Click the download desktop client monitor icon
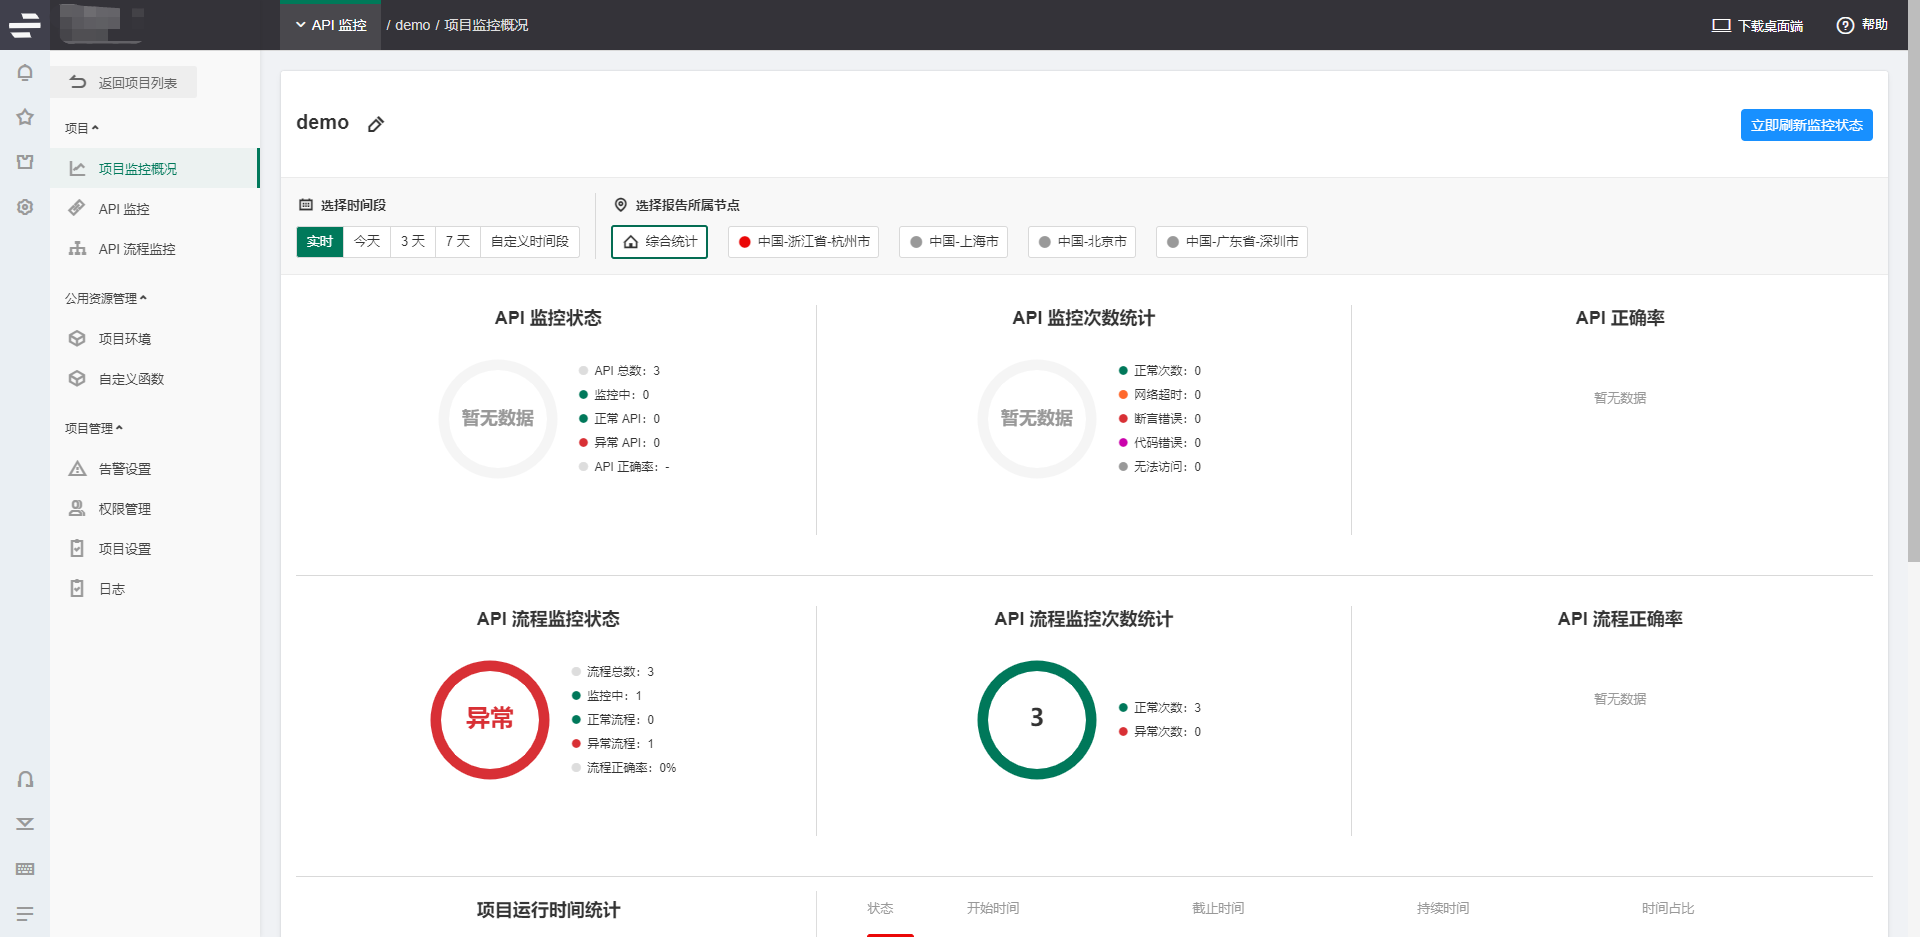The width and height of the screenshot is (1920, 937). coord(1721,25)
